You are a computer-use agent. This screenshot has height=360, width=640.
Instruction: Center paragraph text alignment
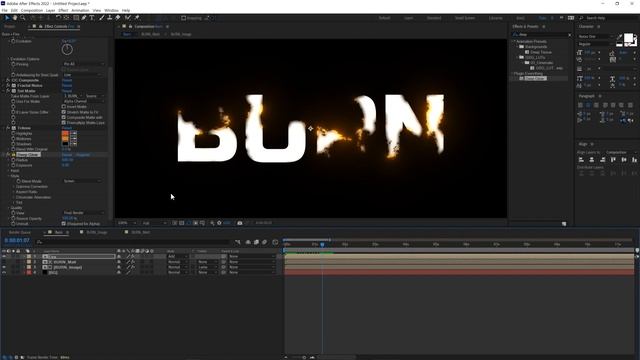point(588,105)
